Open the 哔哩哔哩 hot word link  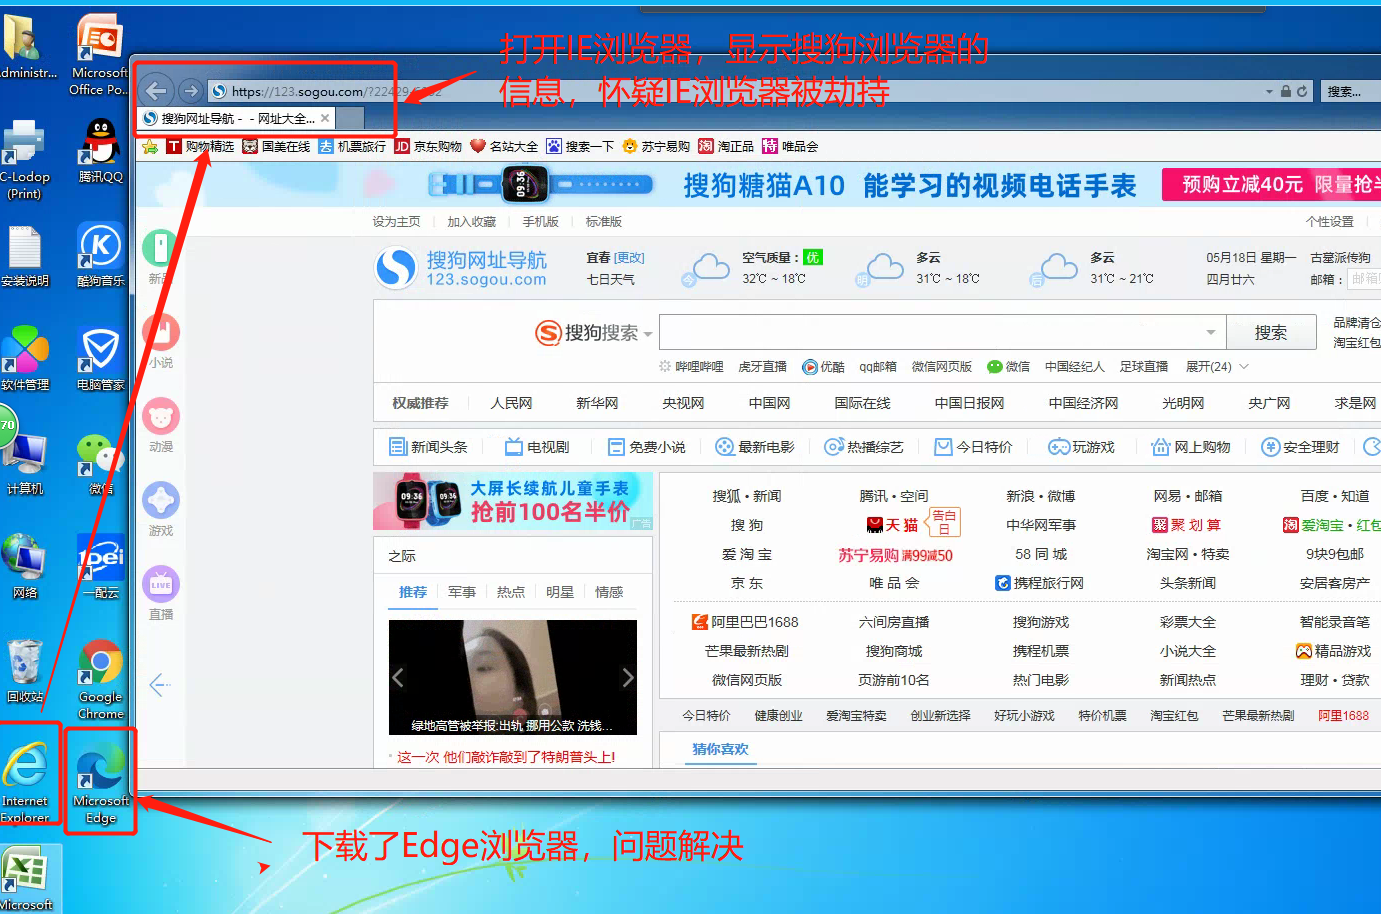tap(691, 367)
